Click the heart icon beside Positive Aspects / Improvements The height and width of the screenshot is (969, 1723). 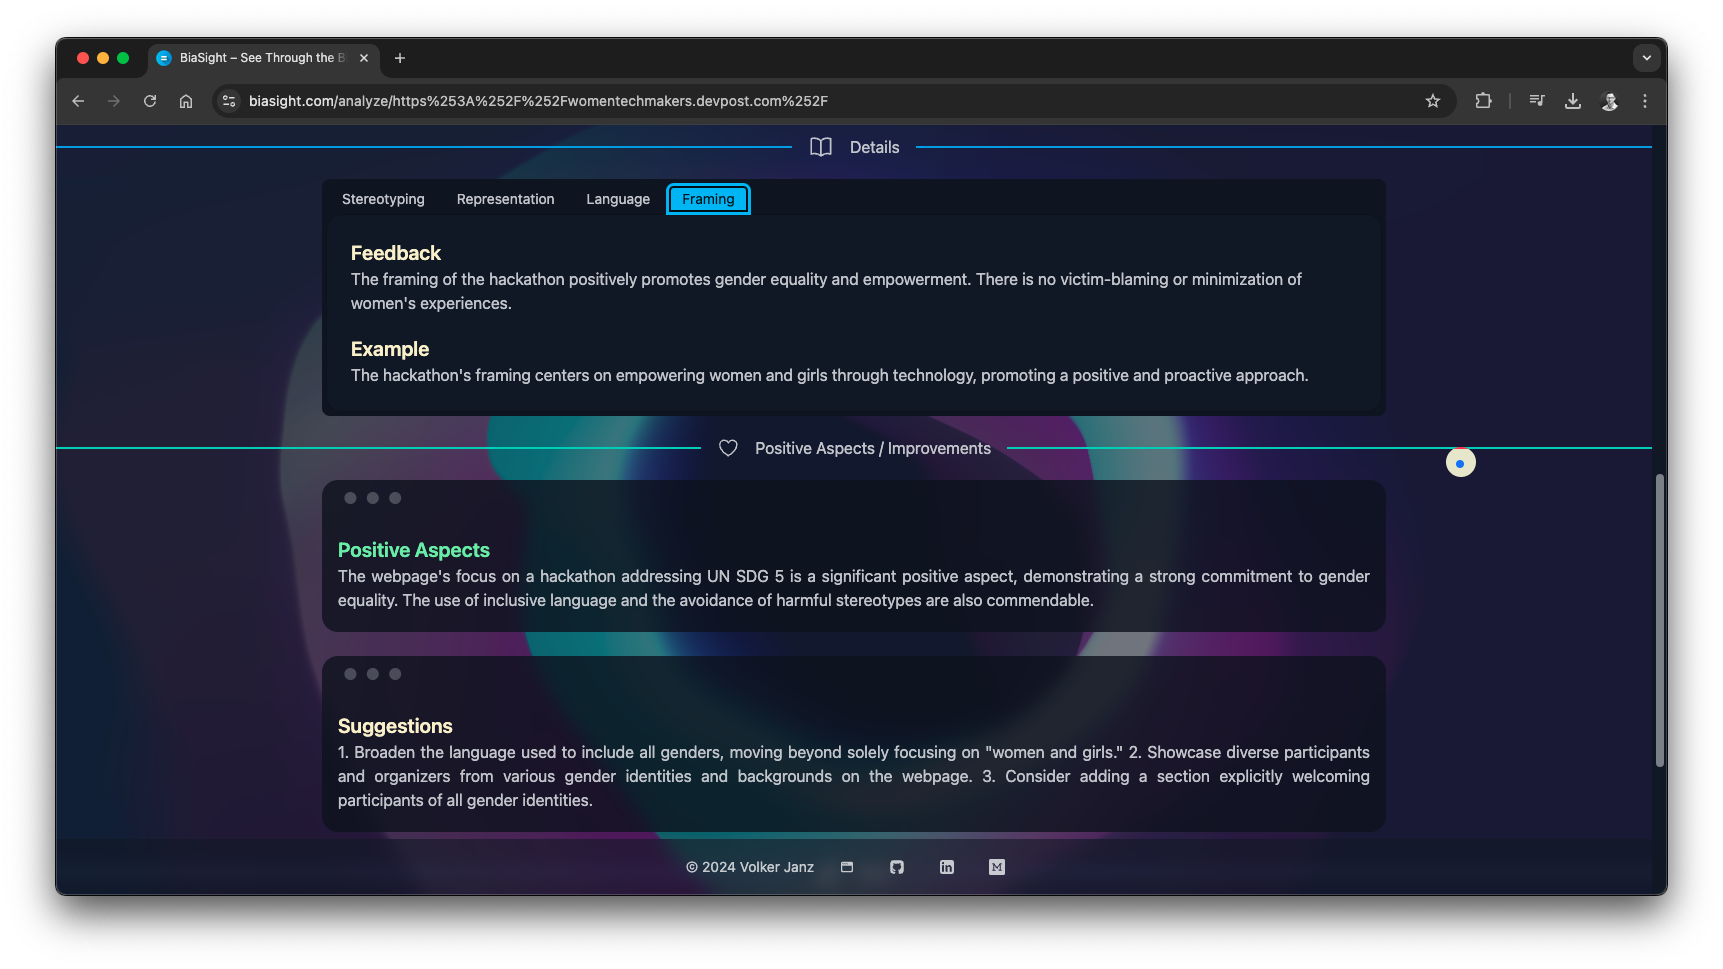727,448
